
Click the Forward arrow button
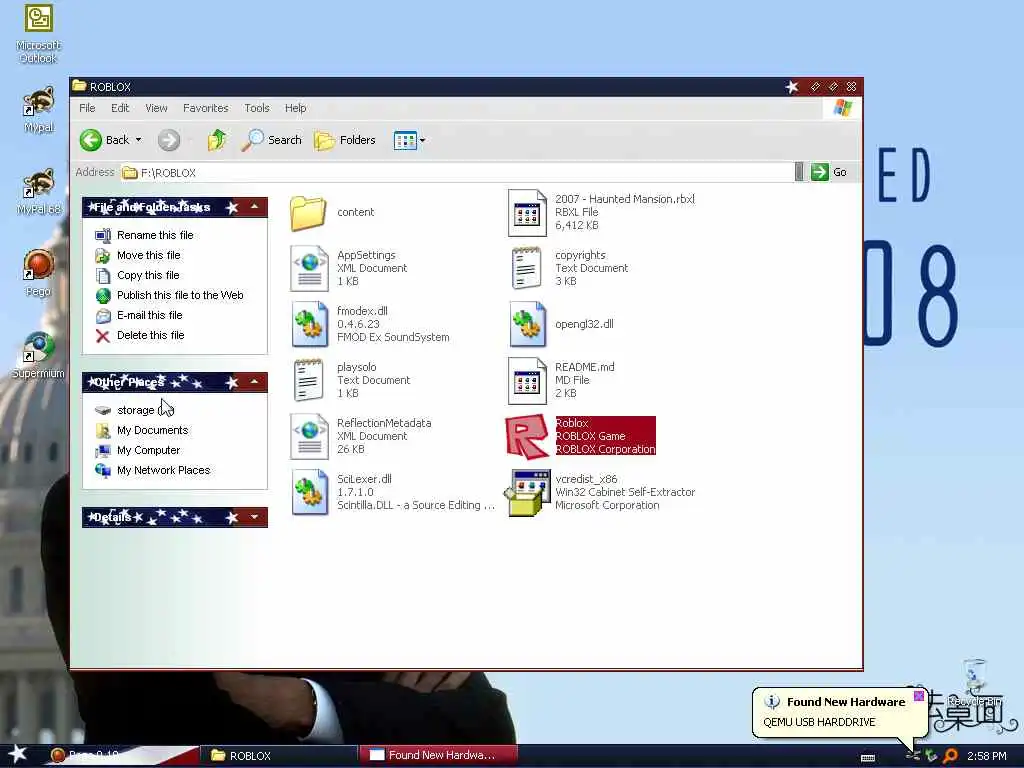[168, 140]
